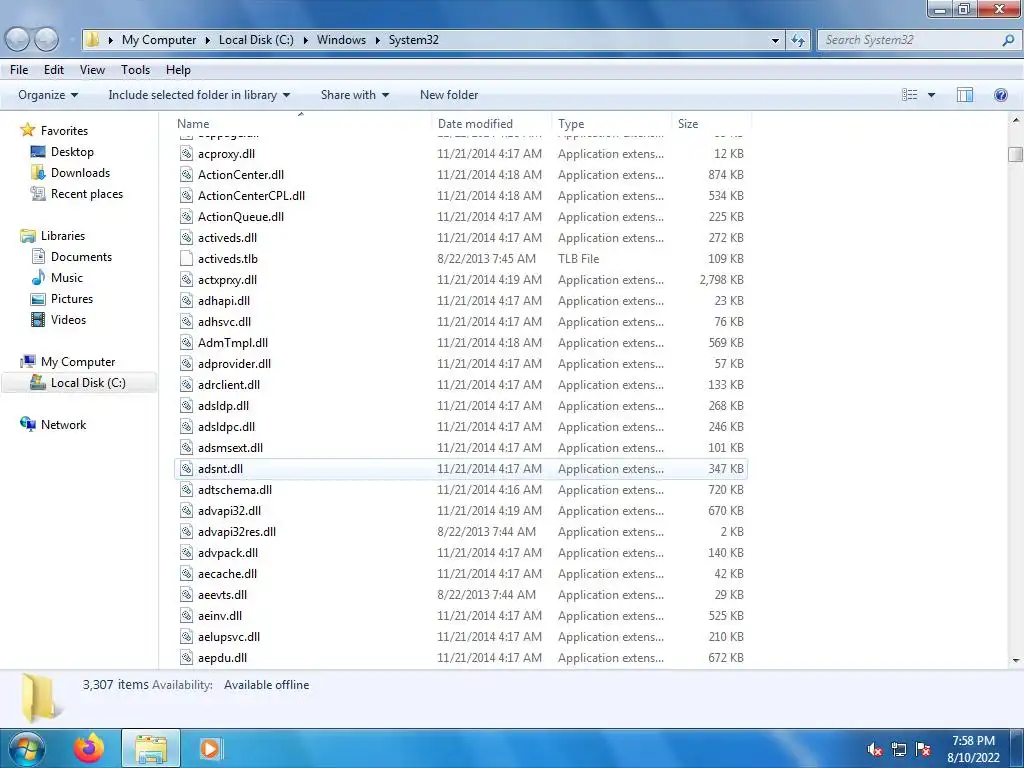This screenshot has height=768, width=1024.
Task: Click the file icon of activeds.tlb
Action: (x=186, y=259)
